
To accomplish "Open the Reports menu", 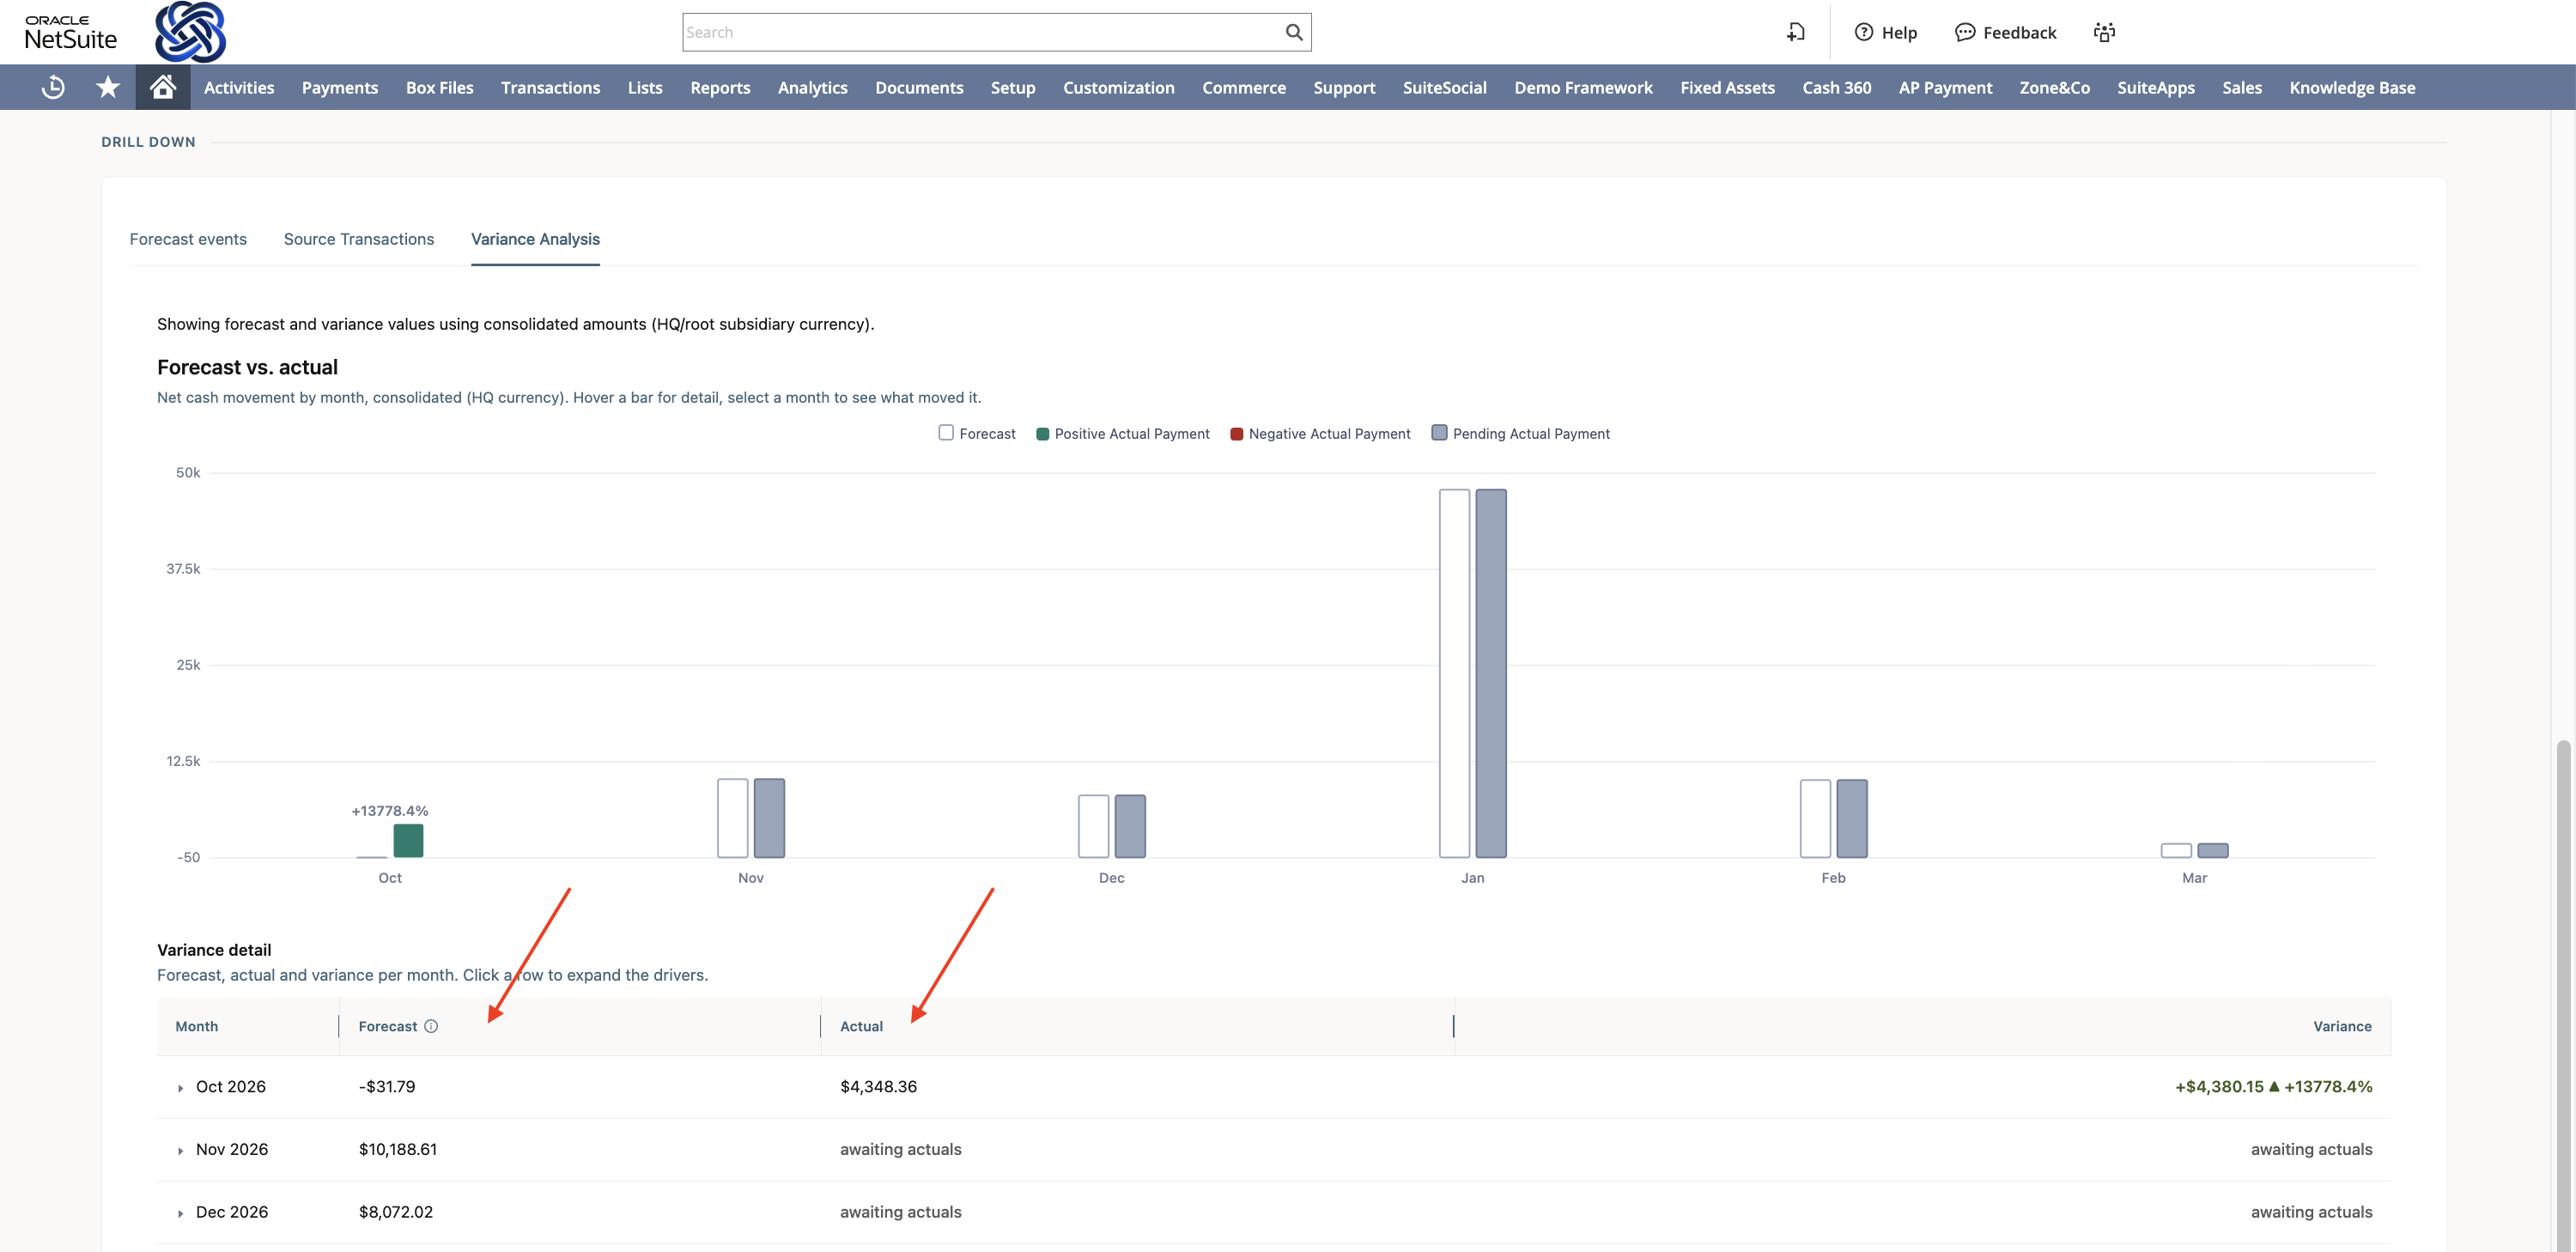I will (x=720, y=87).
